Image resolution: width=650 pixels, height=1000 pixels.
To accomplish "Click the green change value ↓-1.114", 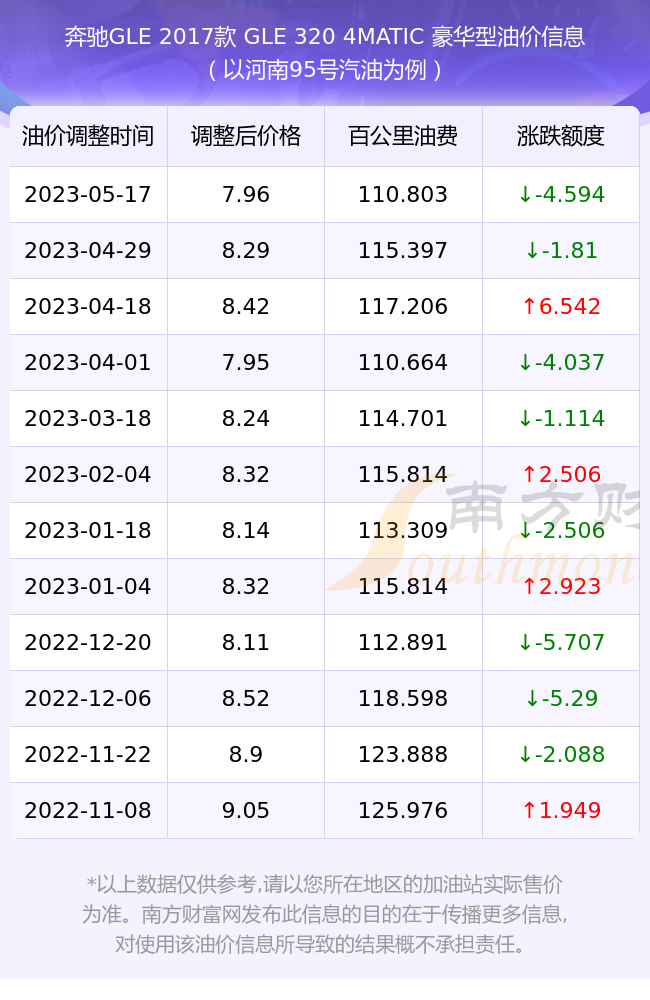I will tap(561, 419).
